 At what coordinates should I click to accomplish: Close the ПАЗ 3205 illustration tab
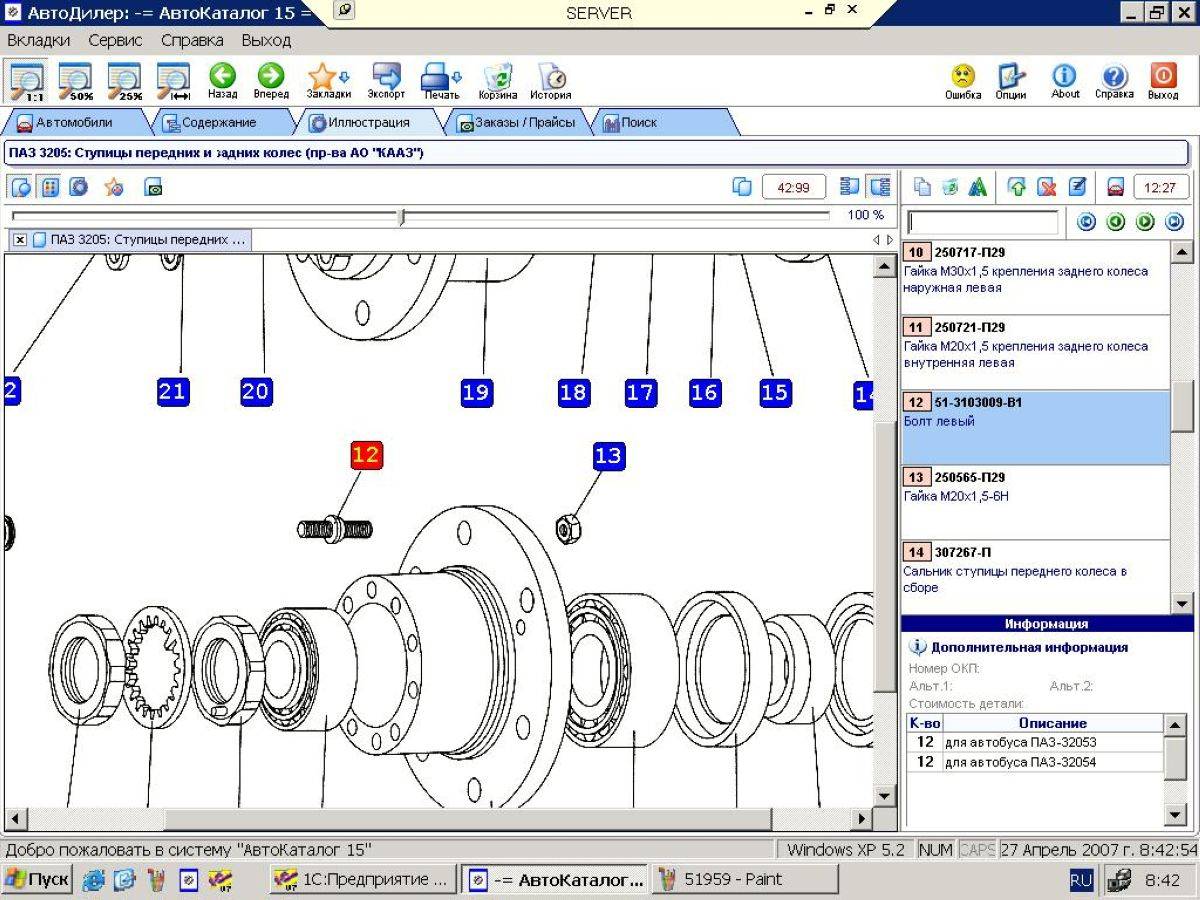[x=19, y=240]
